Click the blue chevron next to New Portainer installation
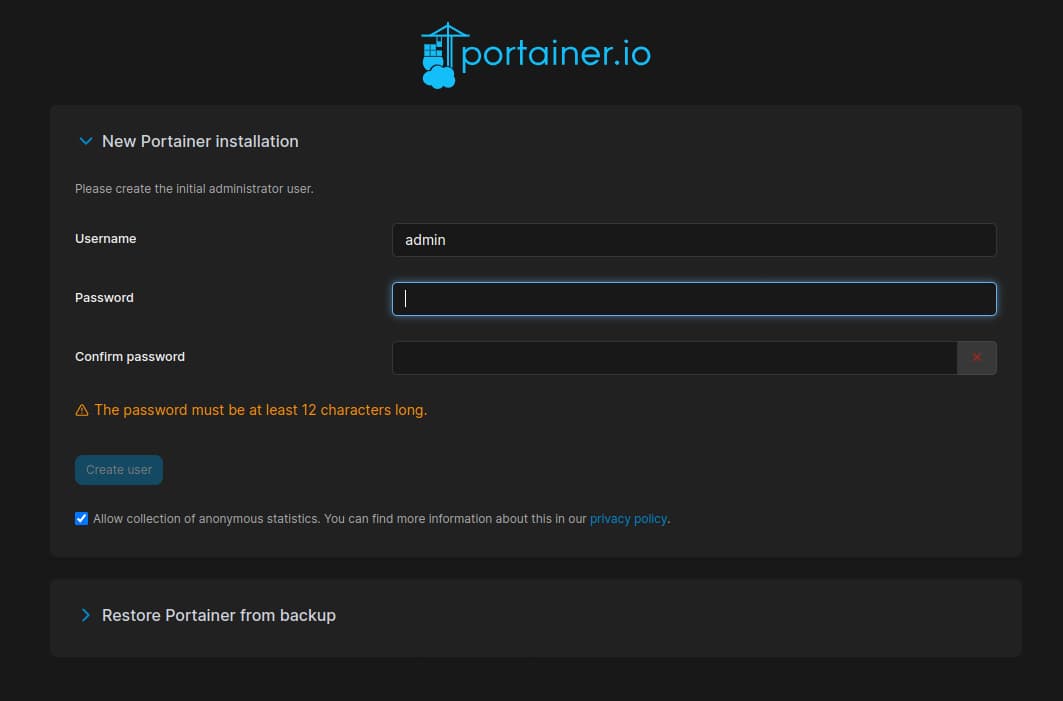The width and height of the screenshot is (1063, 701). coord(85,141)
